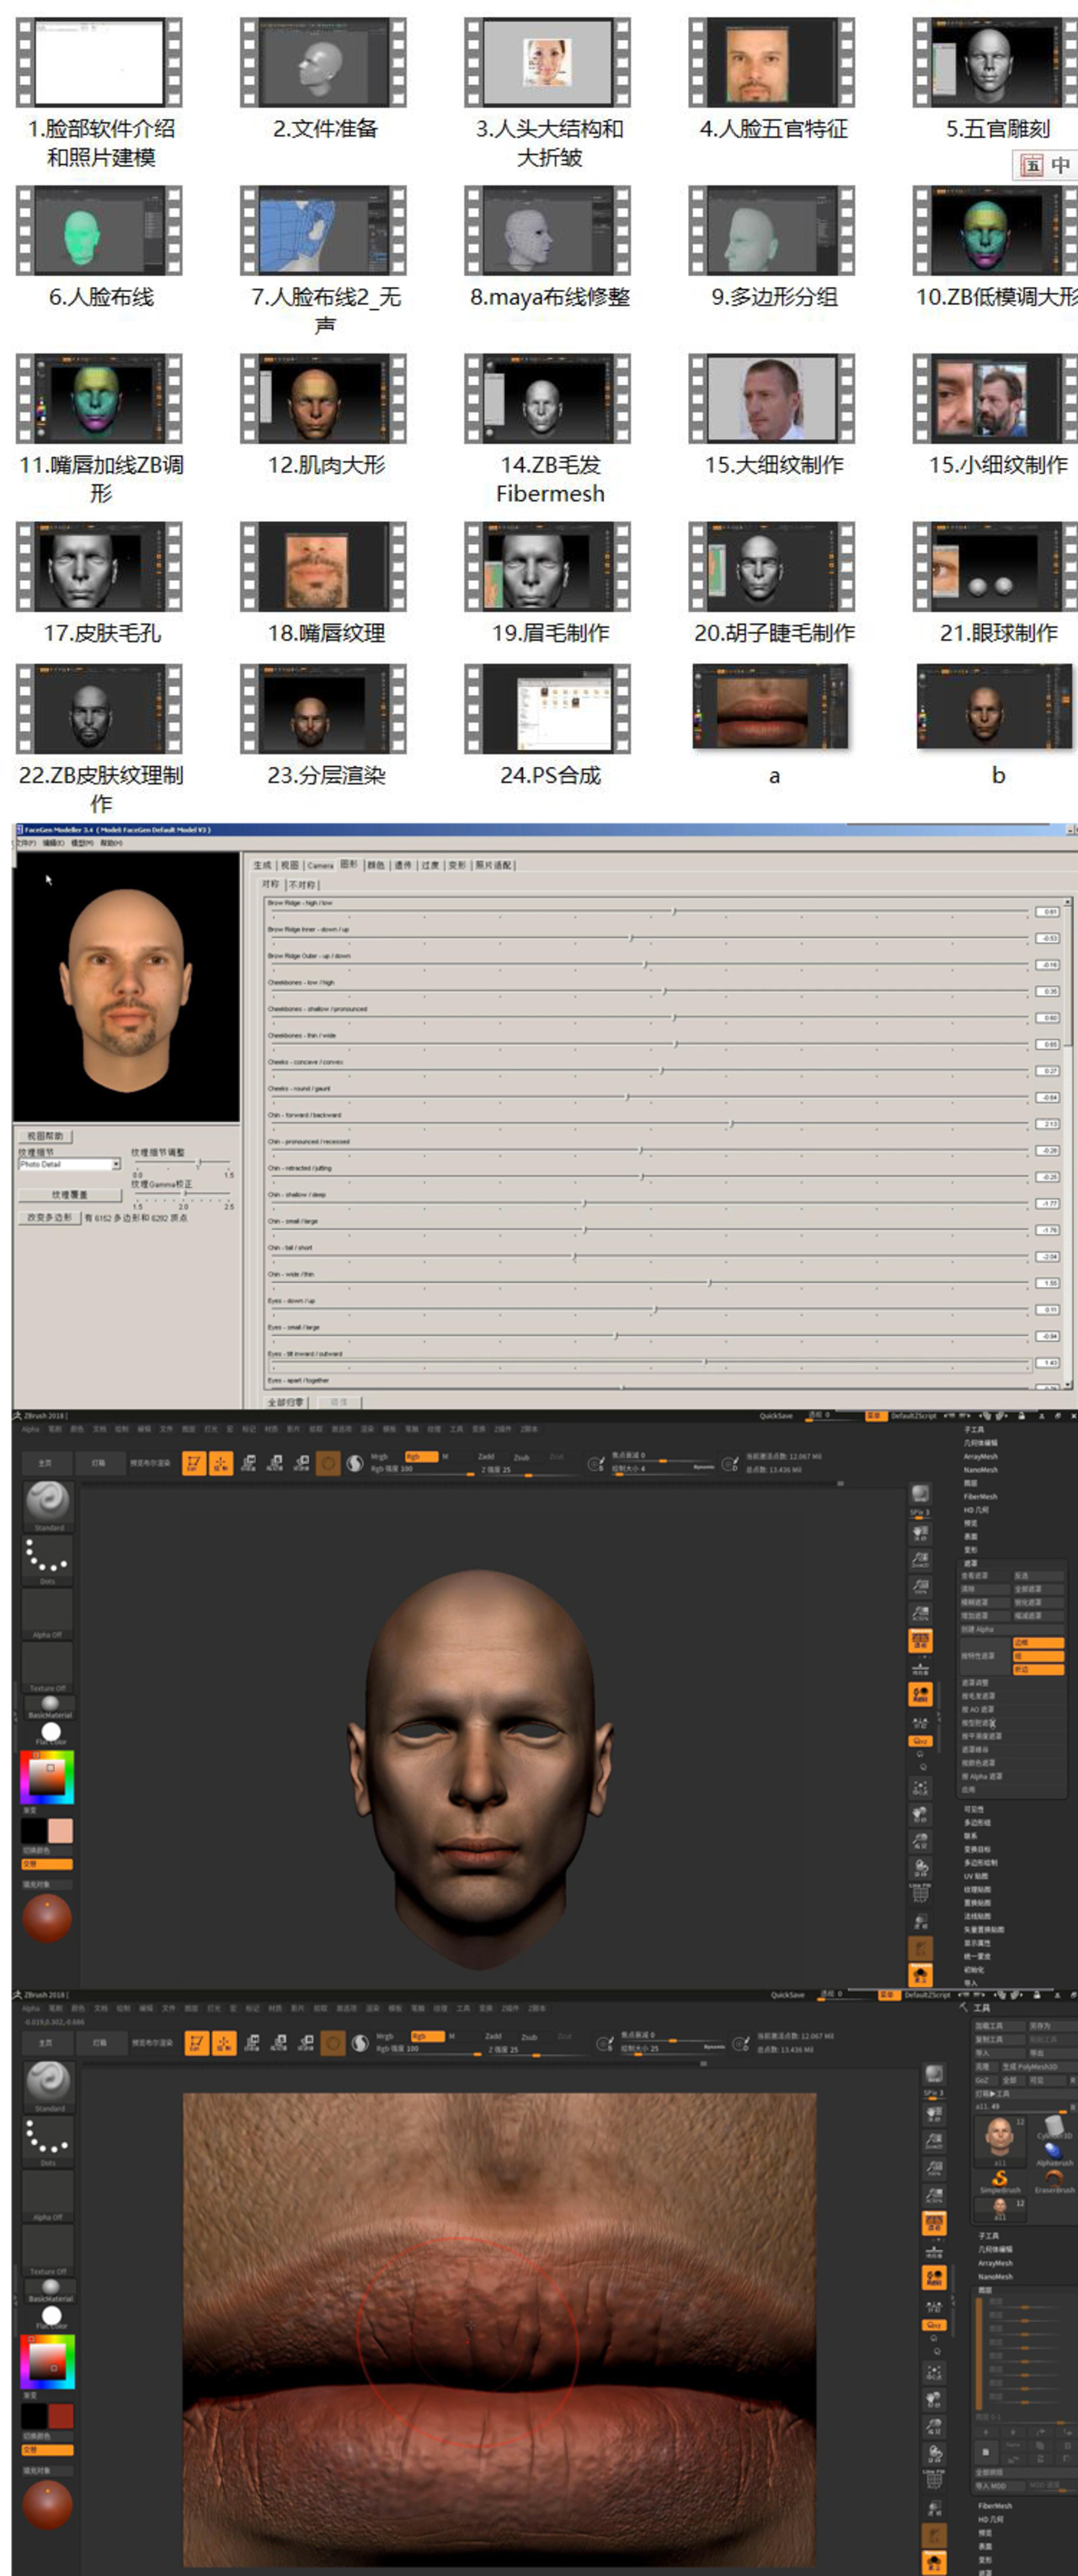Click 视图帮助 button in FaceGen
Screen dimensions: 1078x2576
[x=46, y=1137]
